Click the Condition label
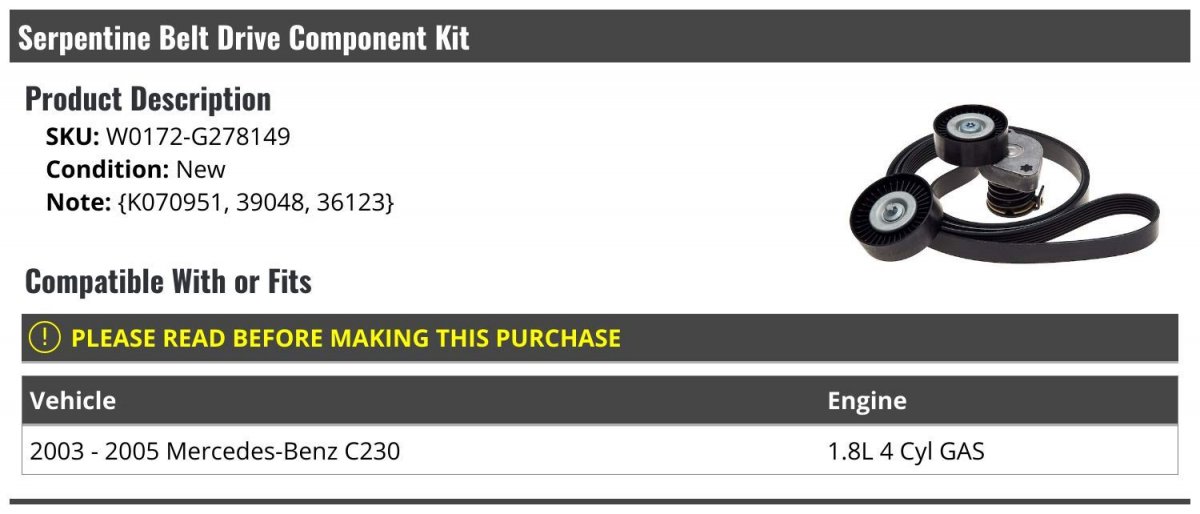 pyautogui.click(x=107, y=169)
